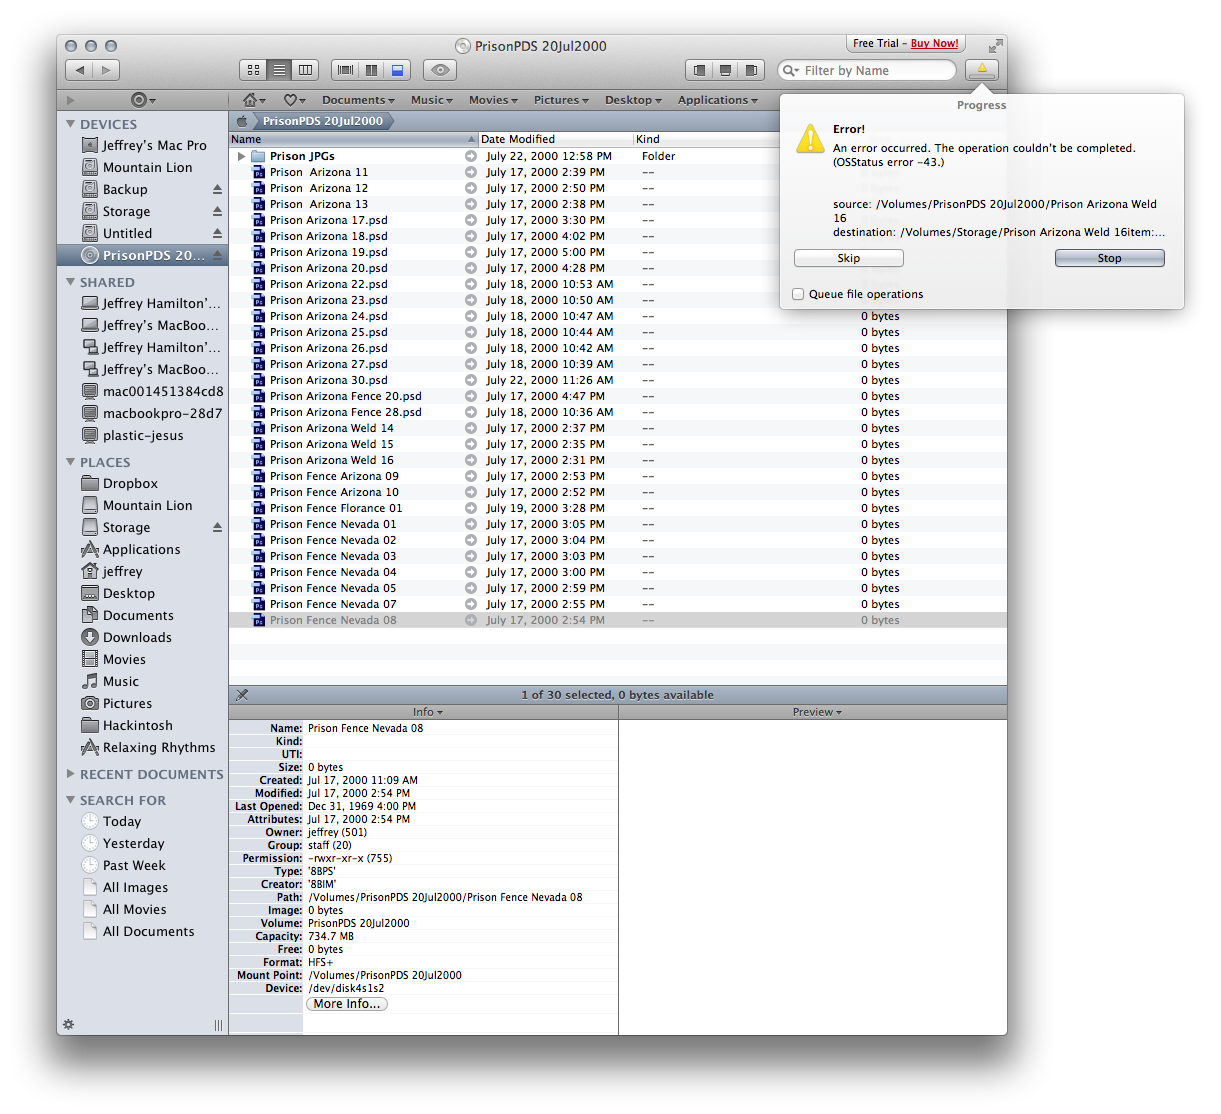Screen dimensions: 1221x1114
Task: Click the Stop button in error dialog
Action: 1109,258
